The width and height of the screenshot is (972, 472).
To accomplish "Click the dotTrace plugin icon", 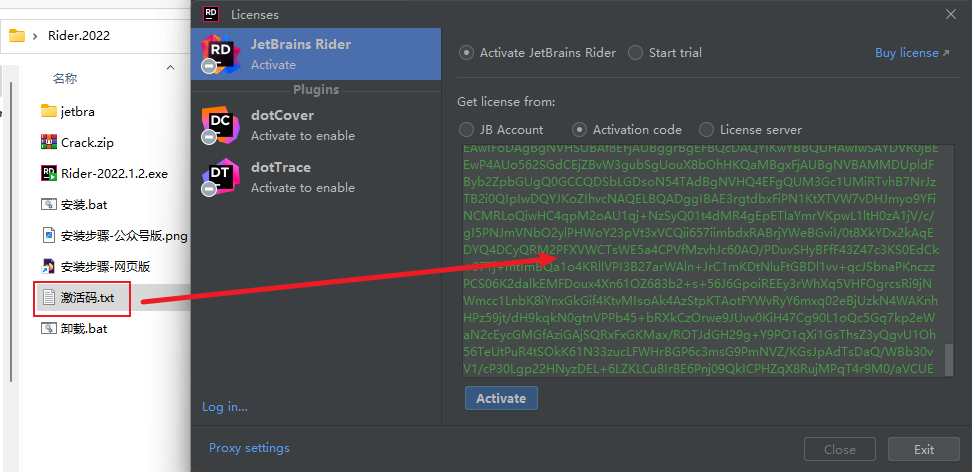I will pos(220,177).
